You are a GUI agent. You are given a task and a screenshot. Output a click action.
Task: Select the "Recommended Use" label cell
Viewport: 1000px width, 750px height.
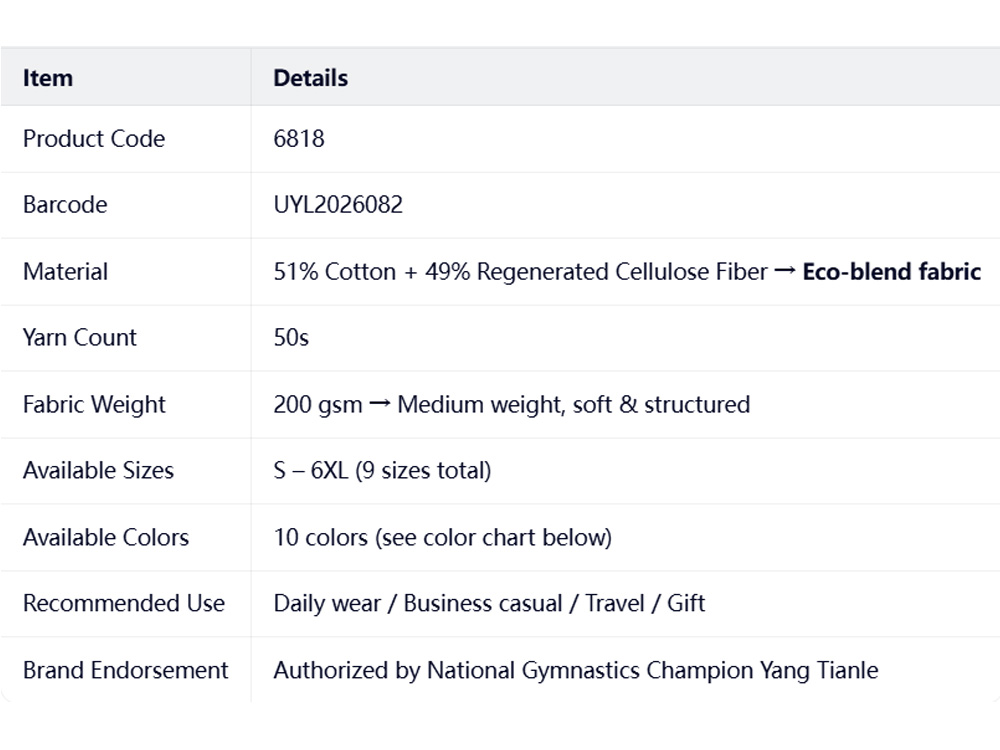pos(124,604)
